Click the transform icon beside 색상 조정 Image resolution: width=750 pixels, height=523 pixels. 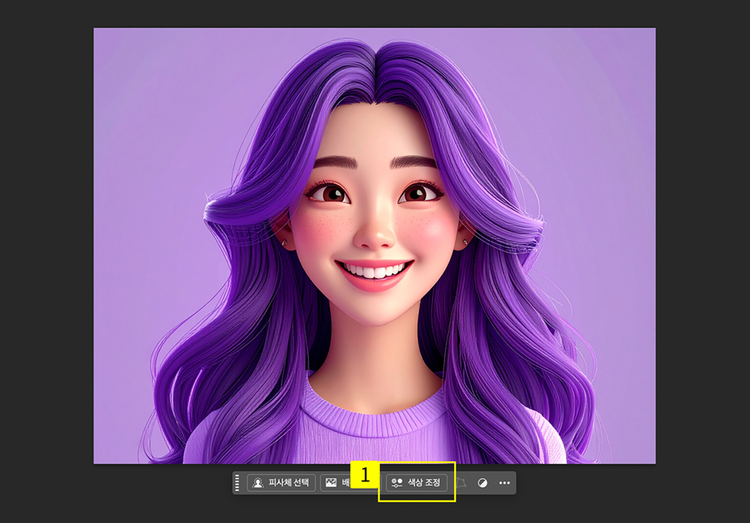click(461, 482)
